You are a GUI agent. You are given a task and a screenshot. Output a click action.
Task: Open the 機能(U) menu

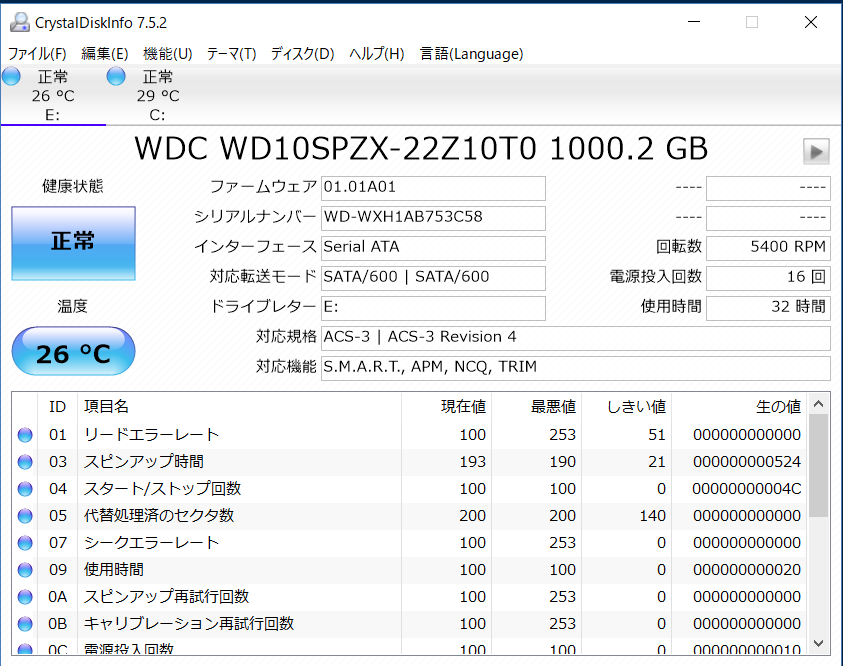coord(167,54)
